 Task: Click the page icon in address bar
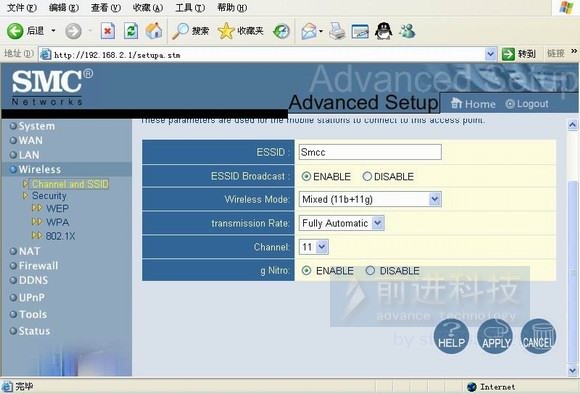(45, 55)
